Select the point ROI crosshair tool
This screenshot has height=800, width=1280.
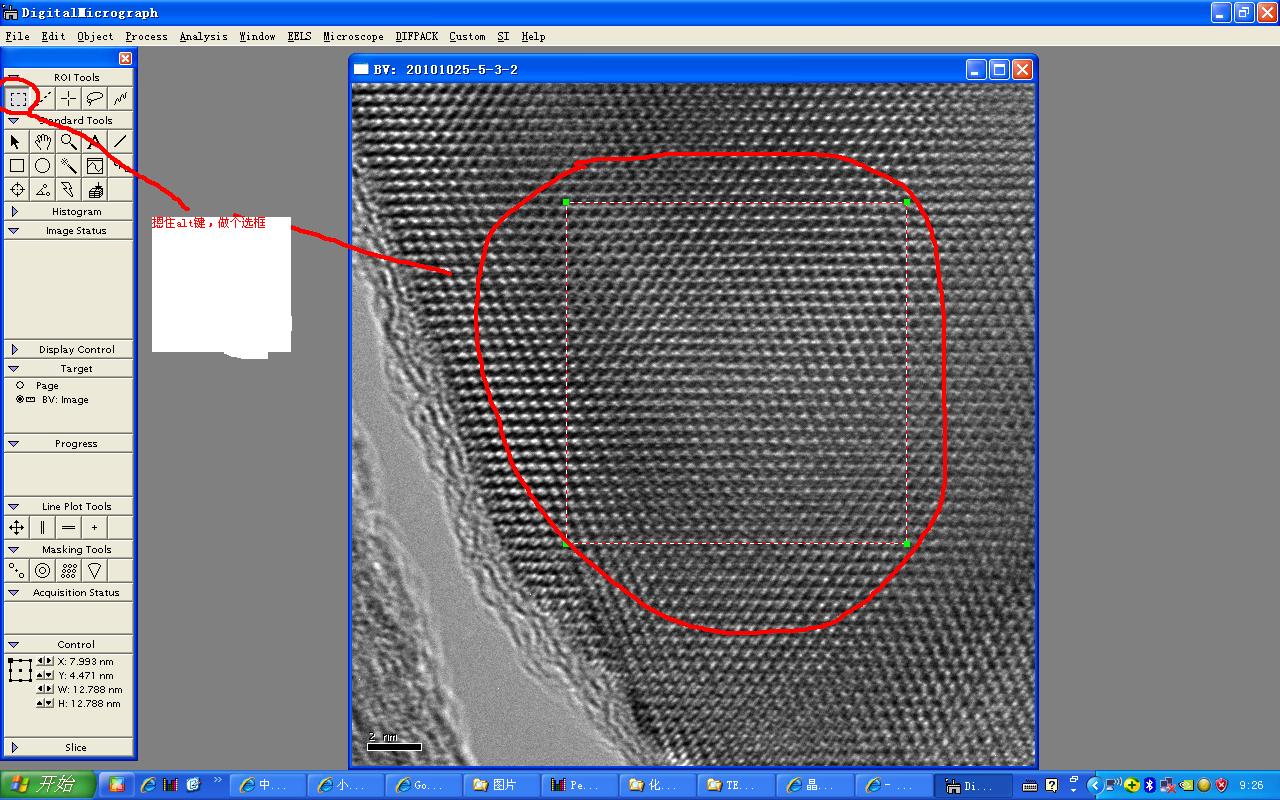pyautogui.click(x=68, y=98)
